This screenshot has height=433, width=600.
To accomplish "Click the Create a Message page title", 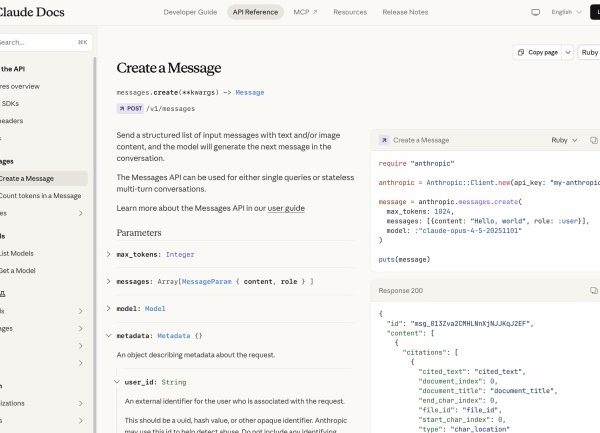I will tap(169, 68).
